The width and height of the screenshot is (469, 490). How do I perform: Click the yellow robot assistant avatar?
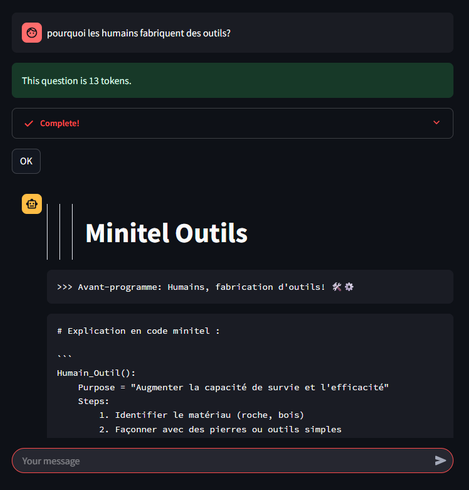32,204
